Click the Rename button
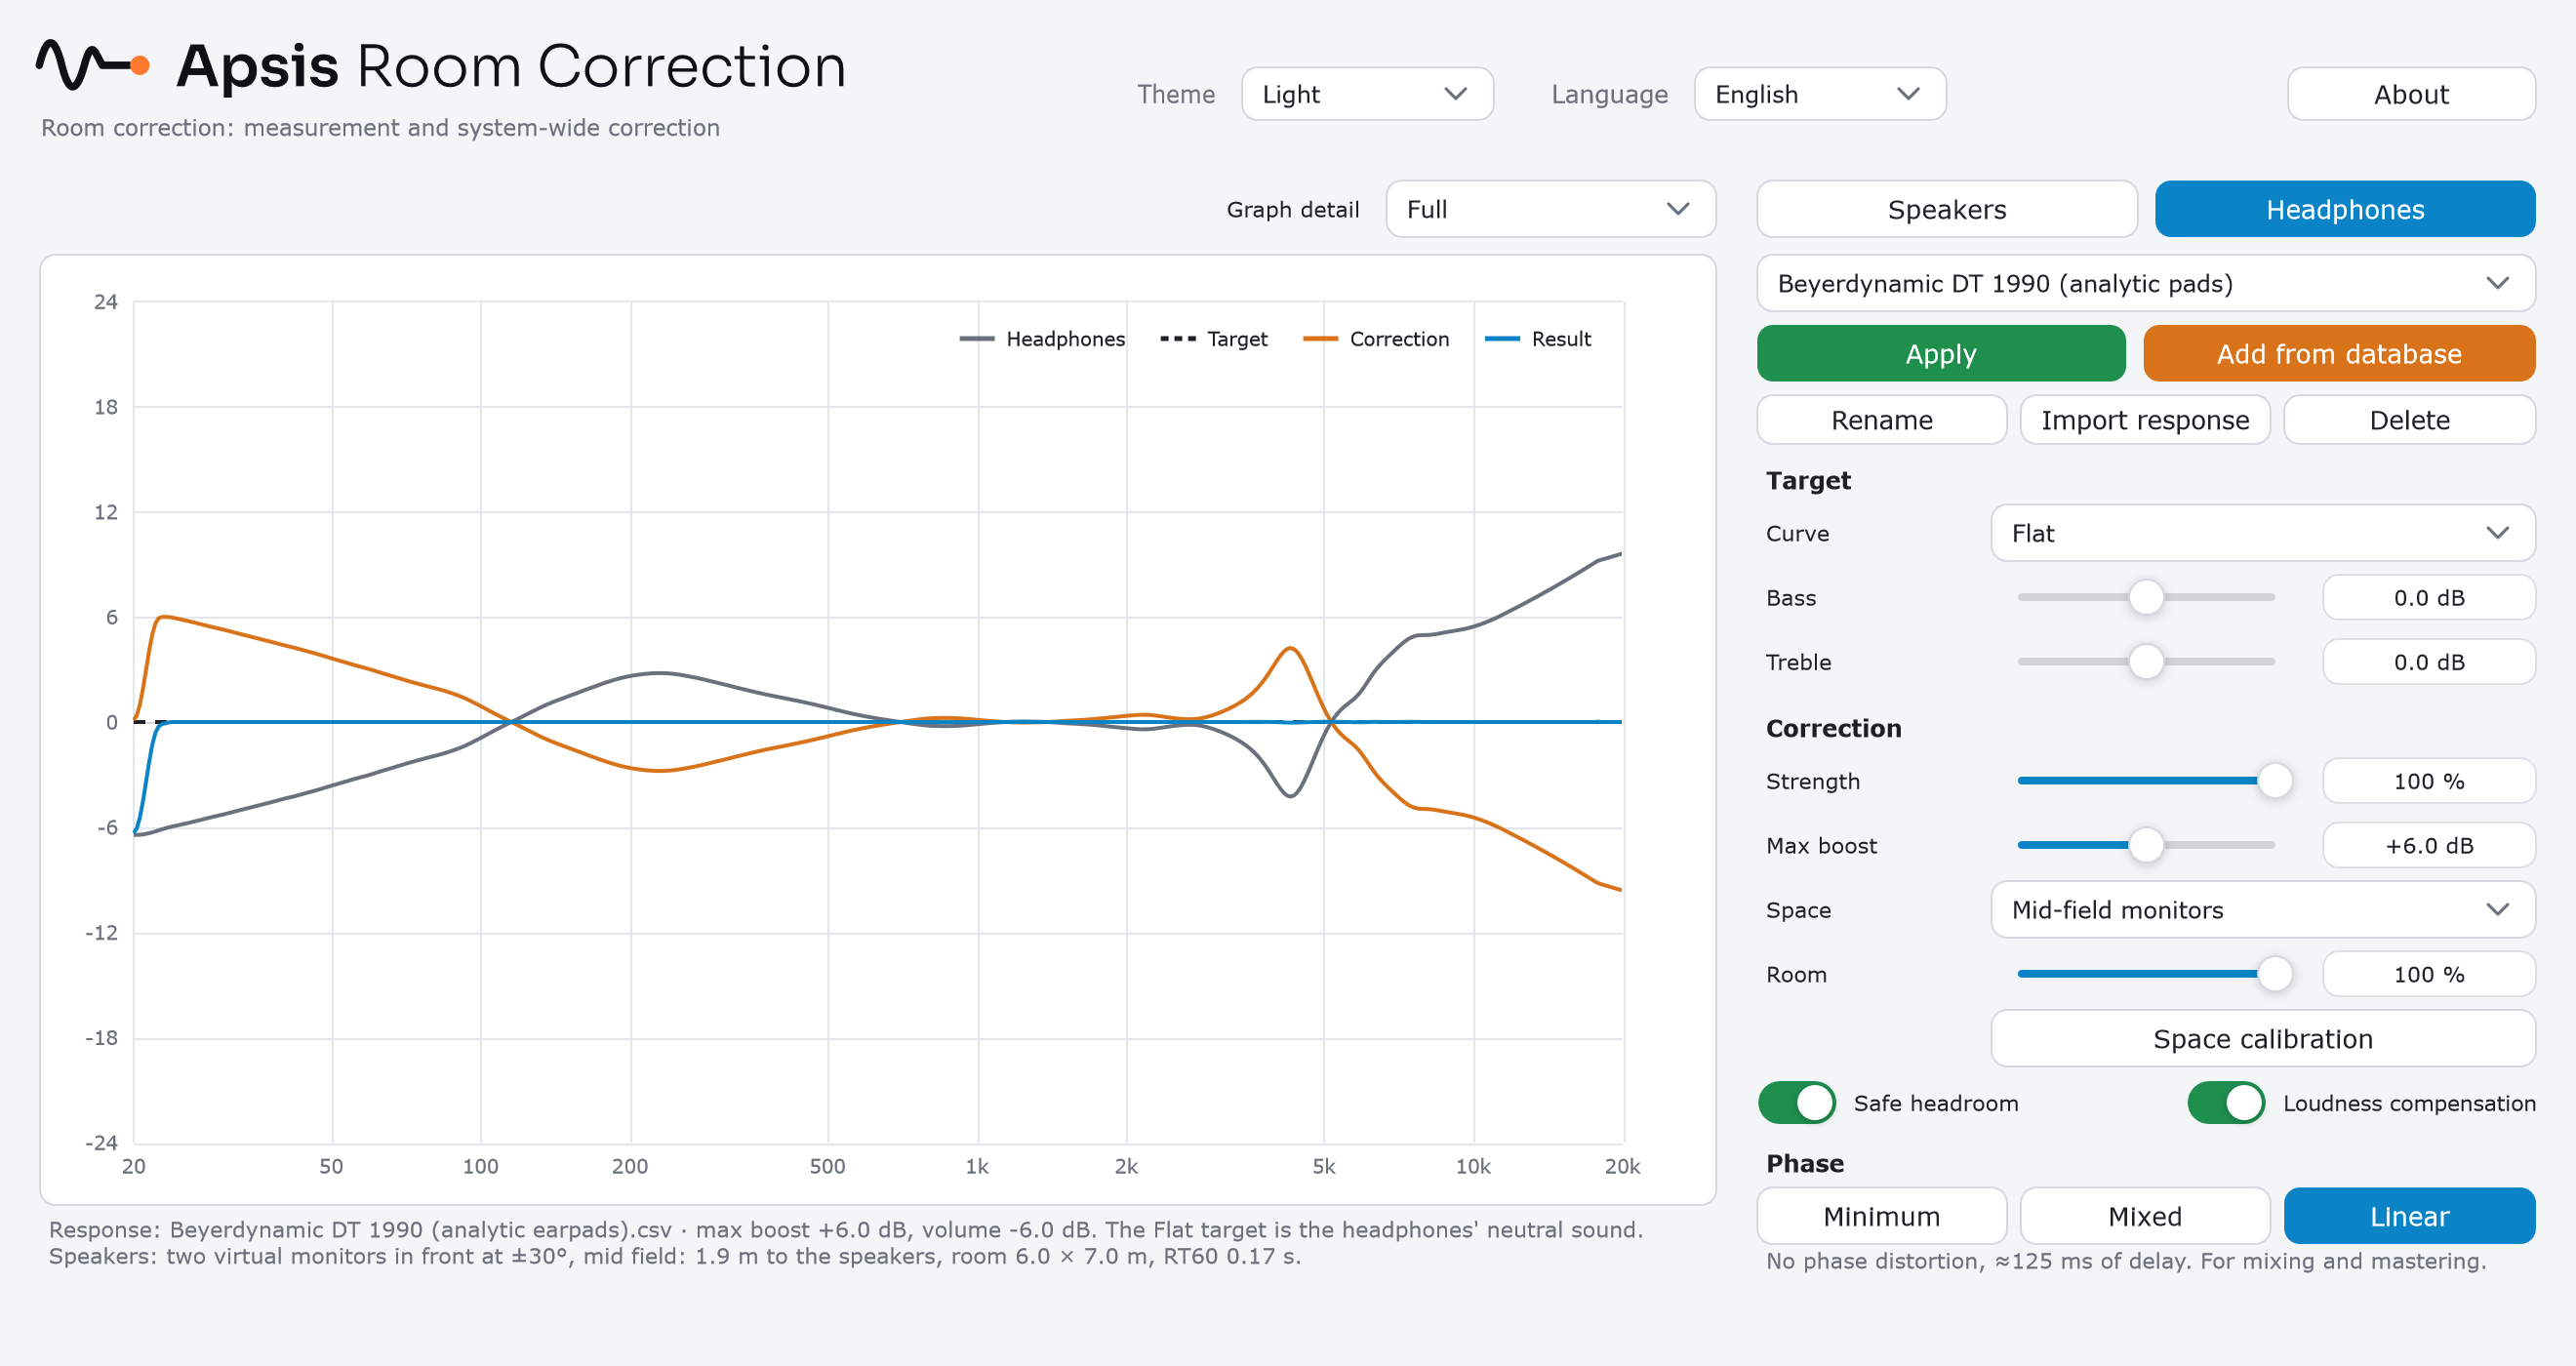Screen dimensions: 2576x1366 (1882, 420)
